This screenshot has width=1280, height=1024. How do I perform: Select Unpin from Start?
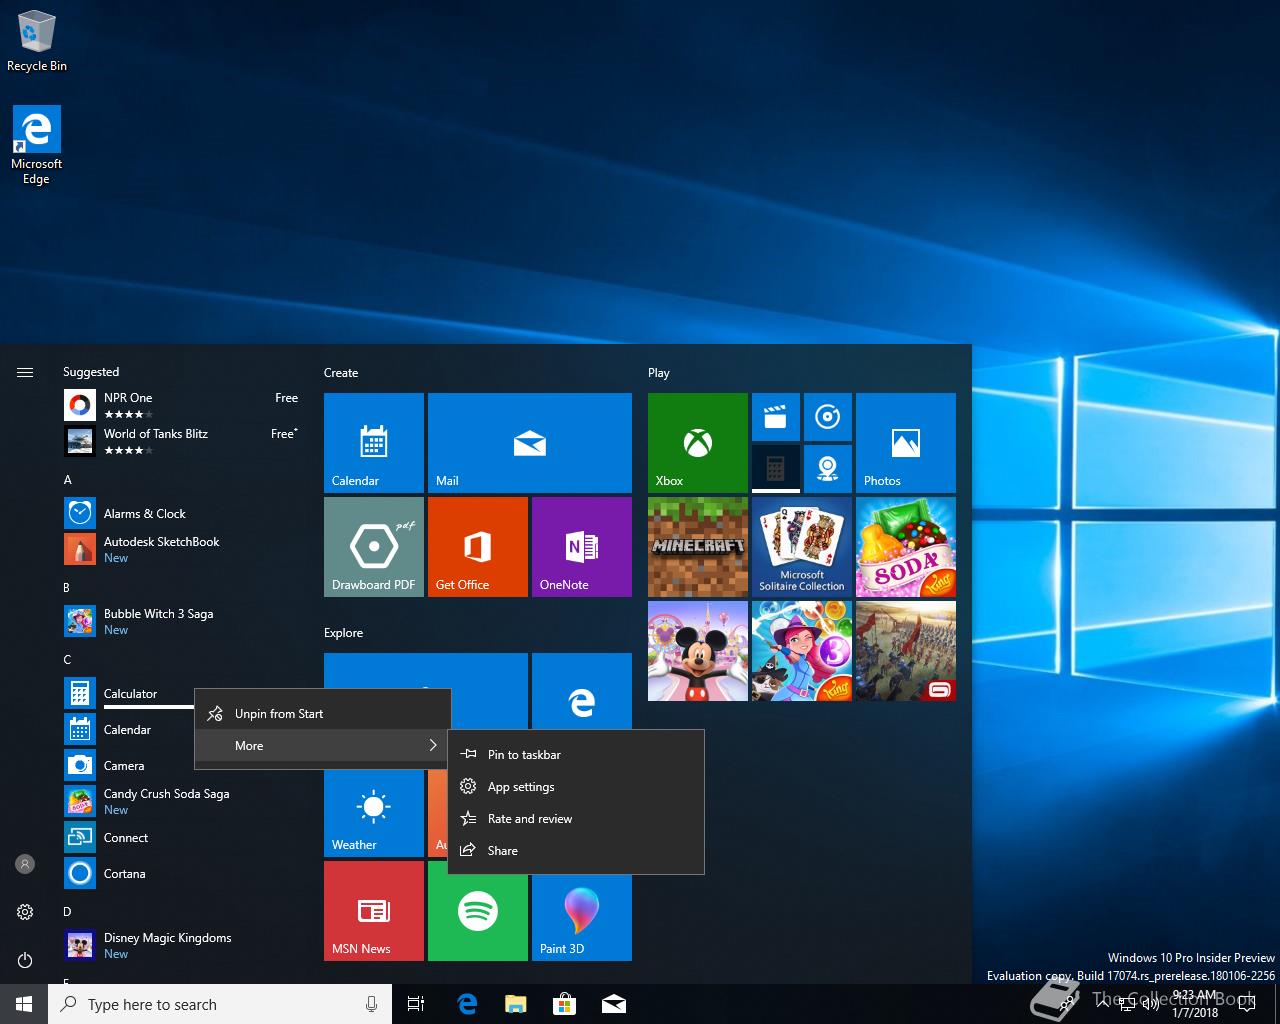tap(322, 714)
